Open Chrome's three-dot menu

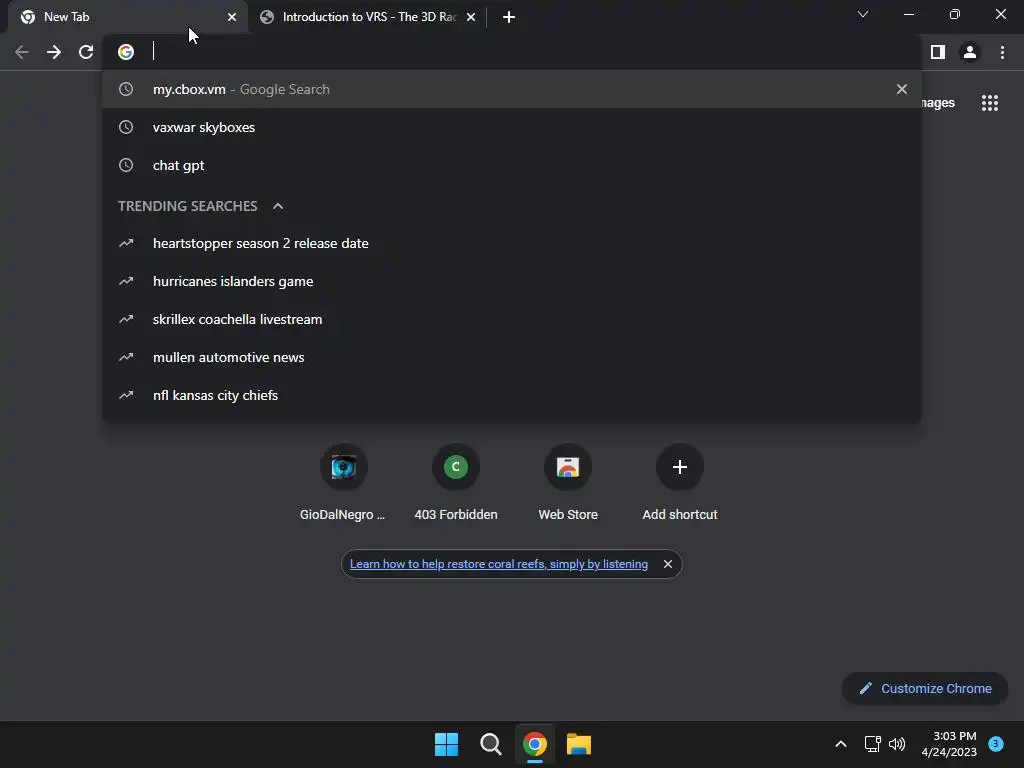[x=1002, y=52]
